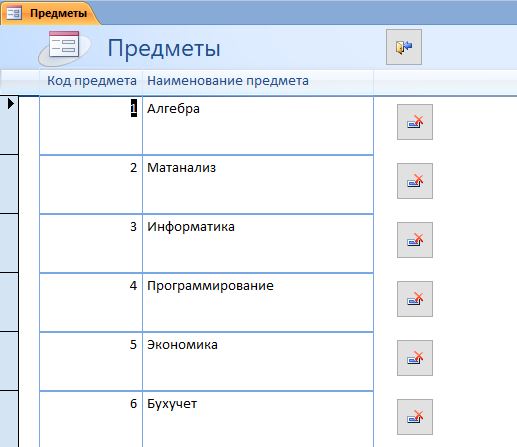This screenshot has width=517, height=447.
Task: Click the Код предмета column header label
Action: [x=92, y=81]
